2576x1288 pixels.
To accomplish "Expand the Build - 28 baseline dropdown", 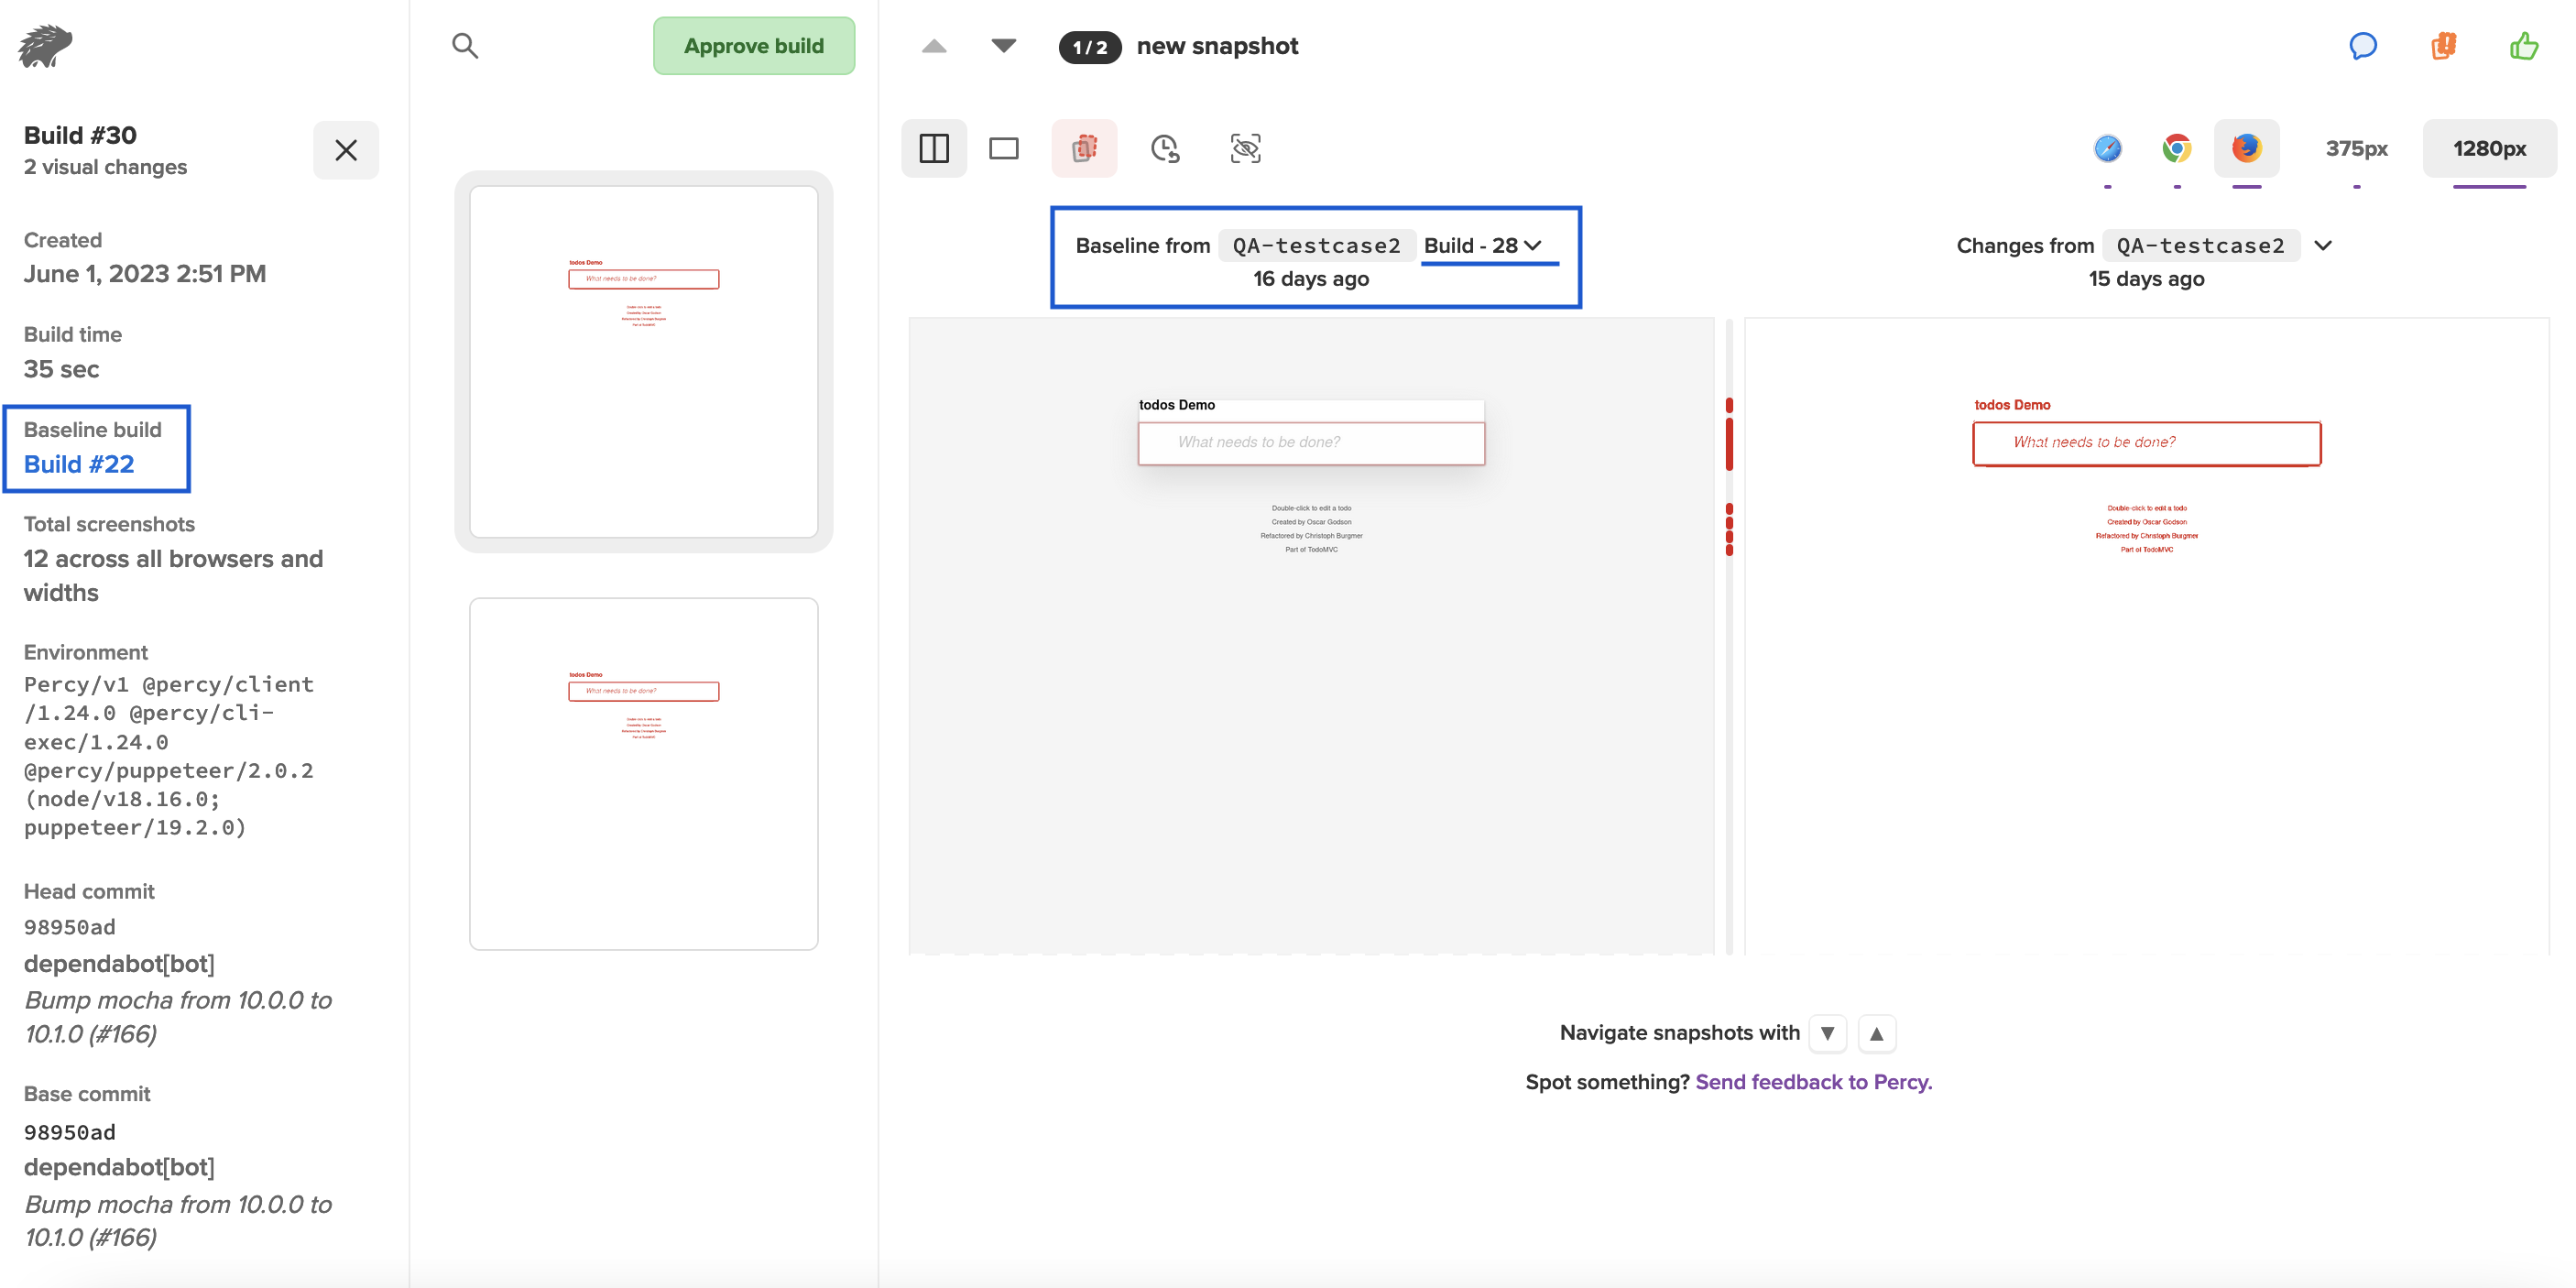I will coord(1484,246).
